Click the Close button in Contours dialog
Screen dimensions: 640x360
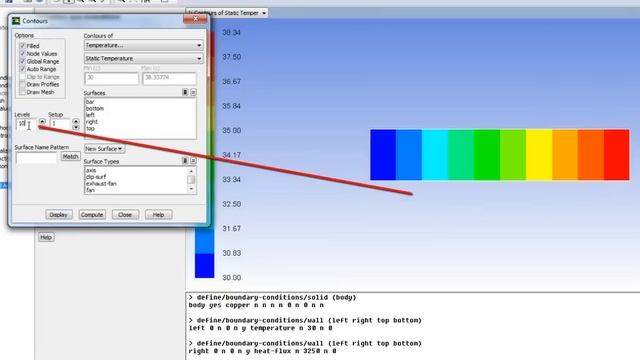coord(125,215)
